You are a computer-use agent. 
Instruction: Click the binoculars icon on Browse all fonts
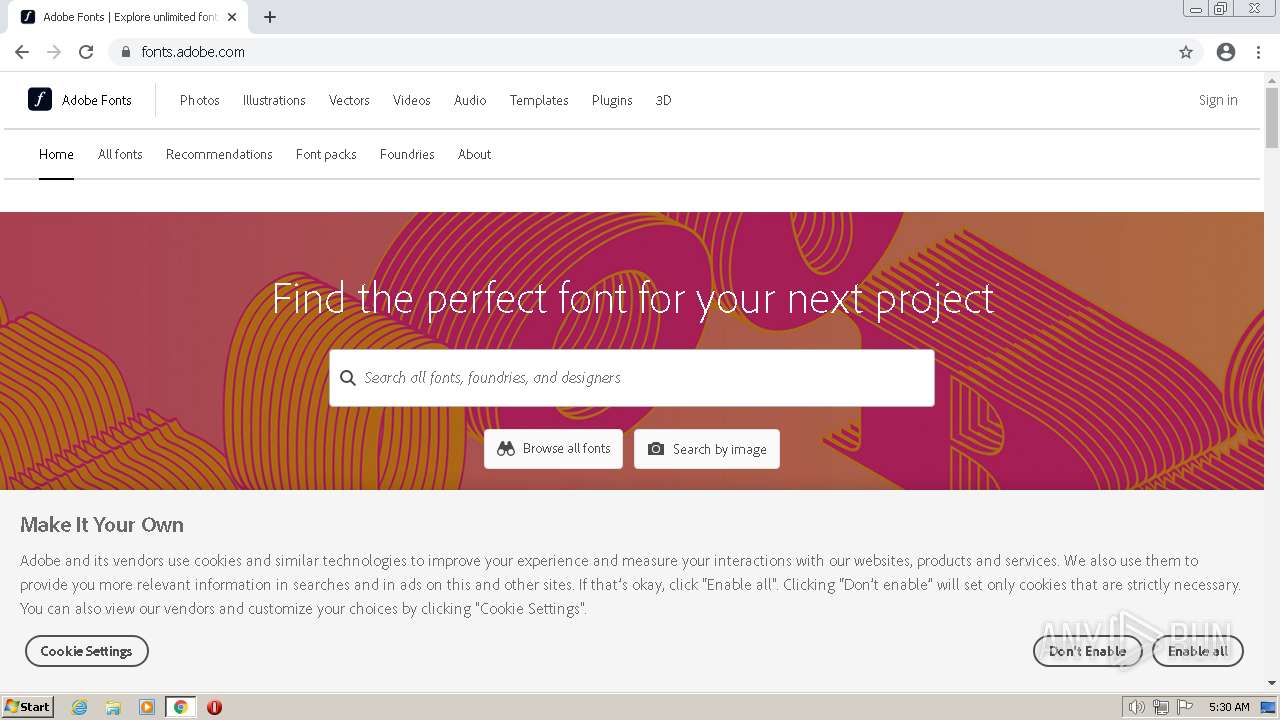(x=506, y=449)
